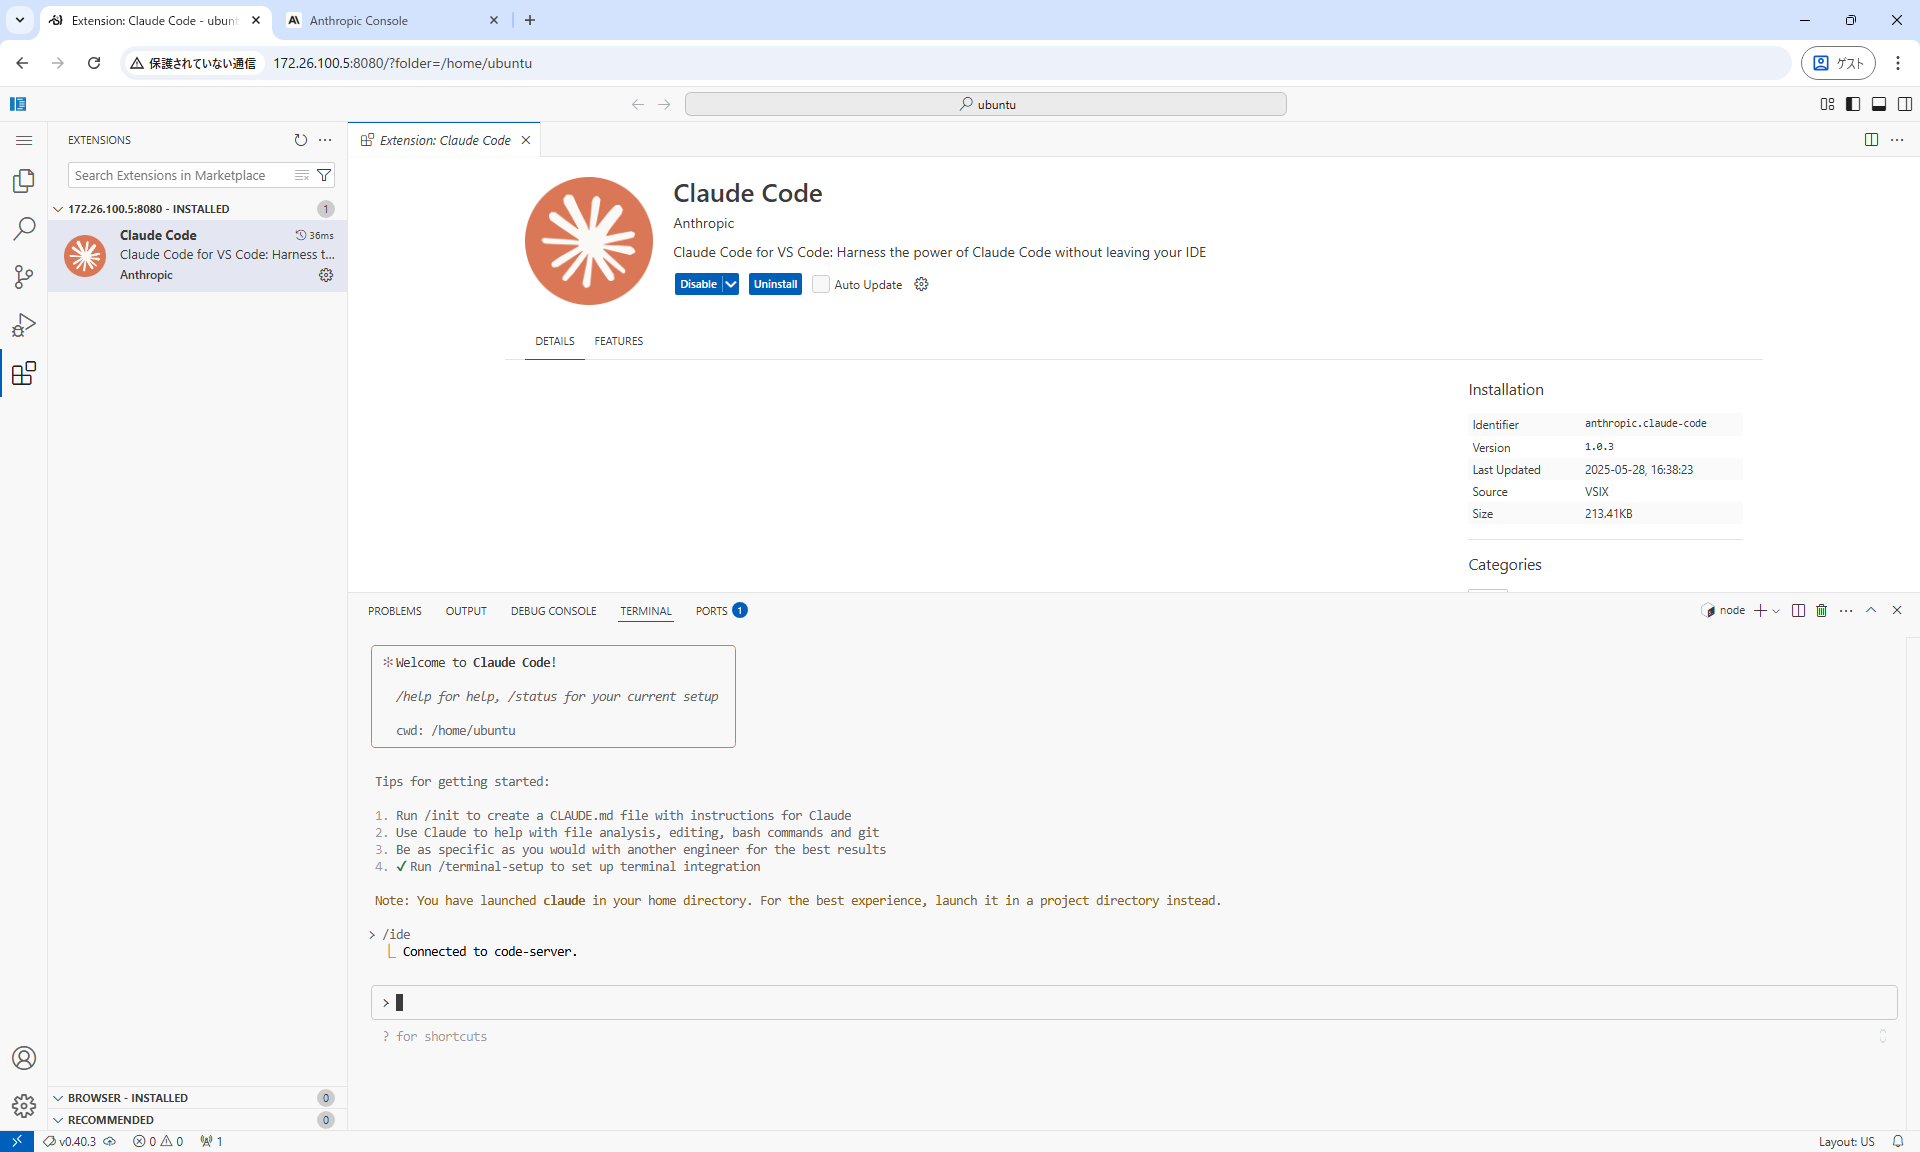Image resolution: width=1920 pixels, height=1152 pixels.
Task: Clear extensions search results icon
Action: click(301, 175)
